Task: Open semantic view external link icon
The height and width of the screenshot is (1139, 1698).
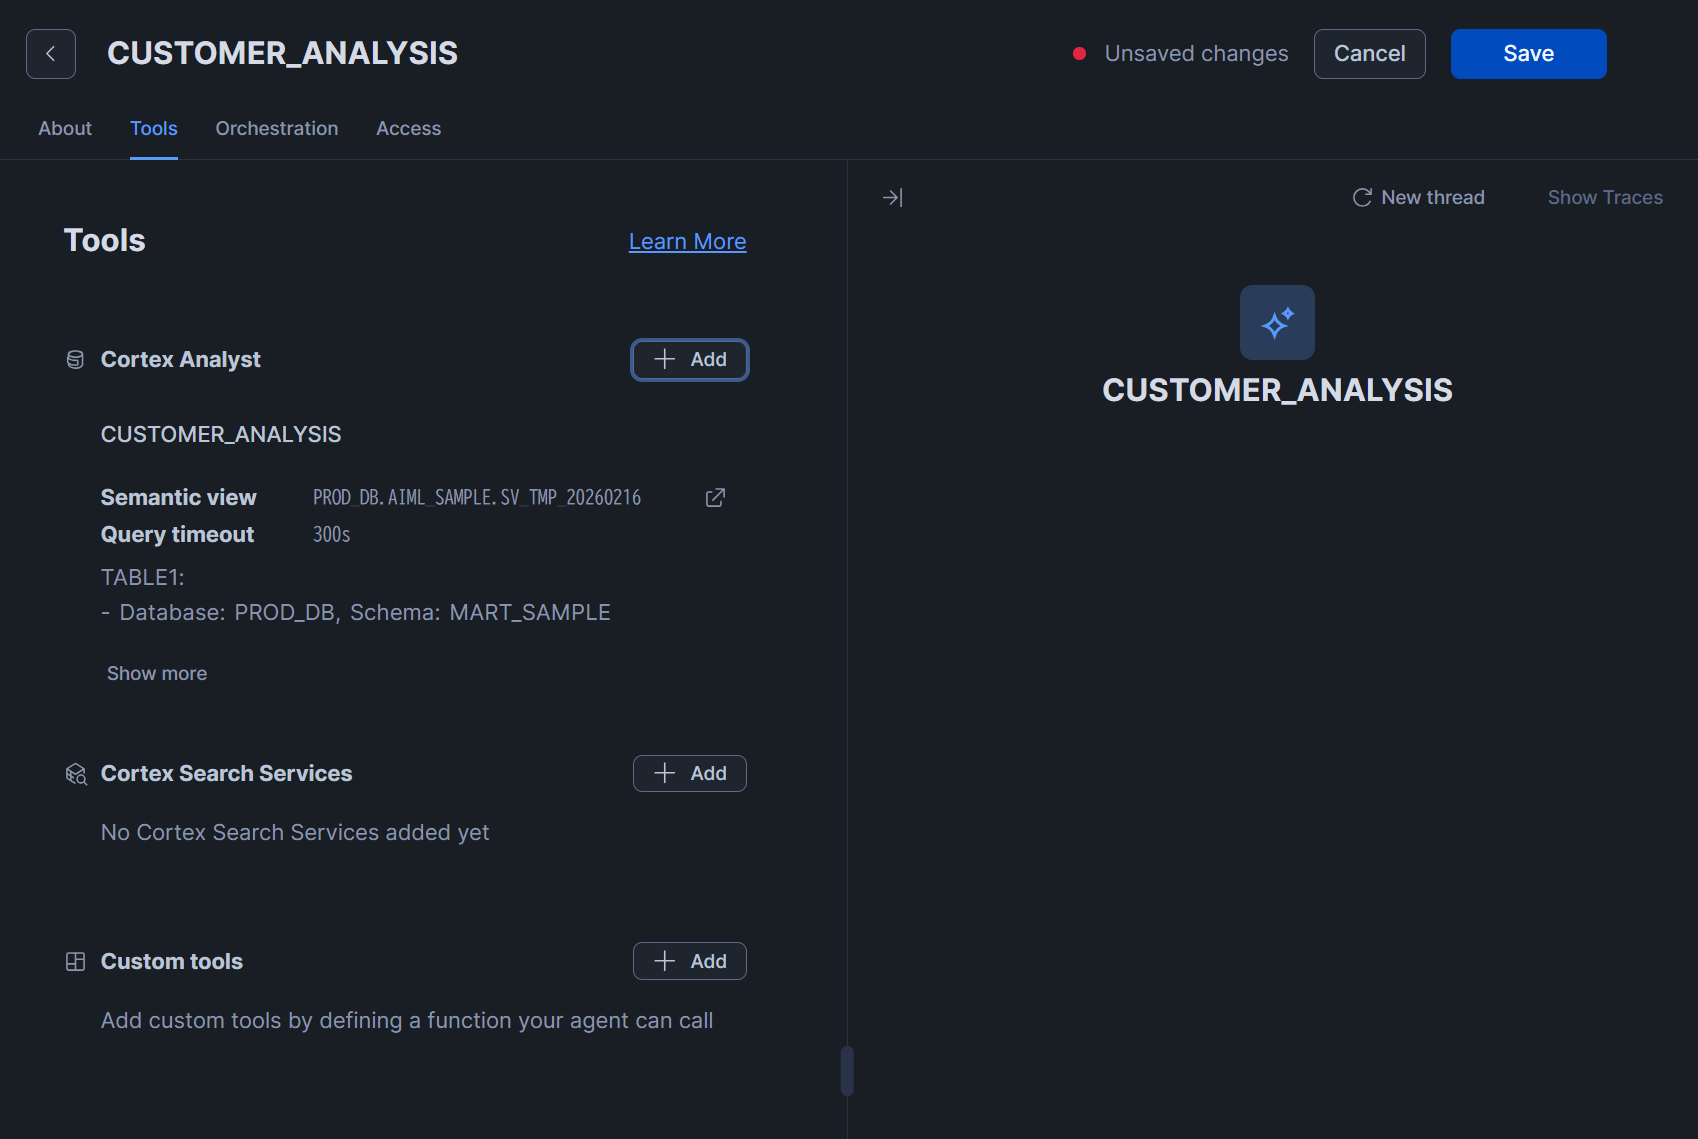Action: (x=715, y=498)
